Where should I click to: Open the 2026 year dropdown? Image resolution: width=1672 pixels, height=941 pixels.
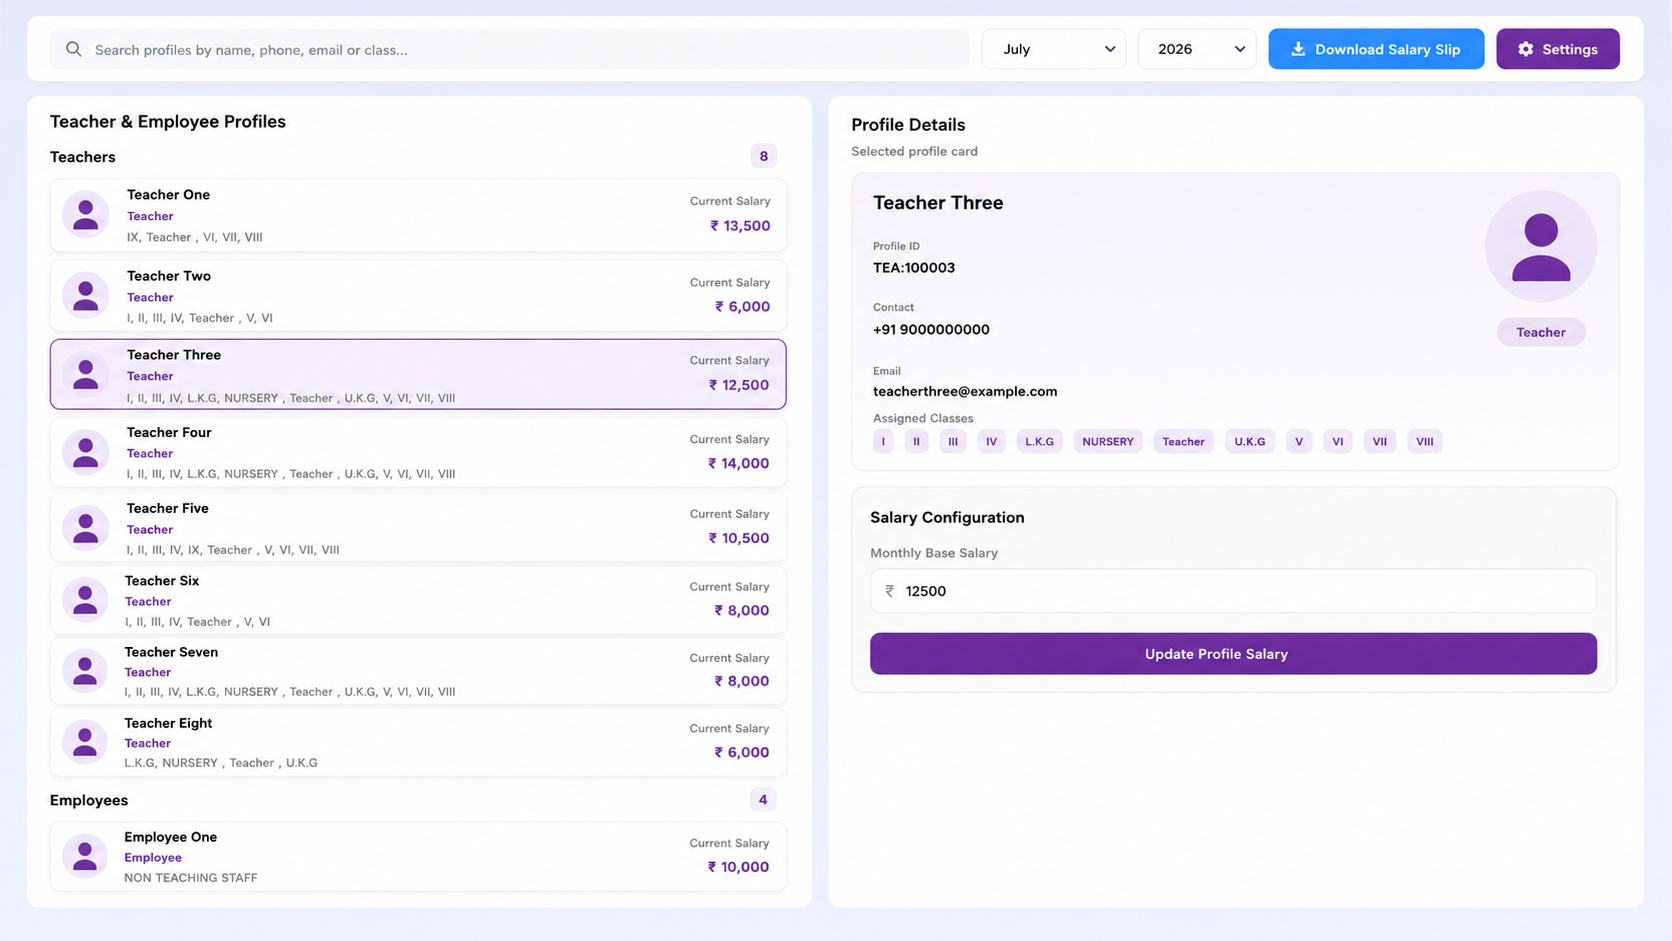1197,49
